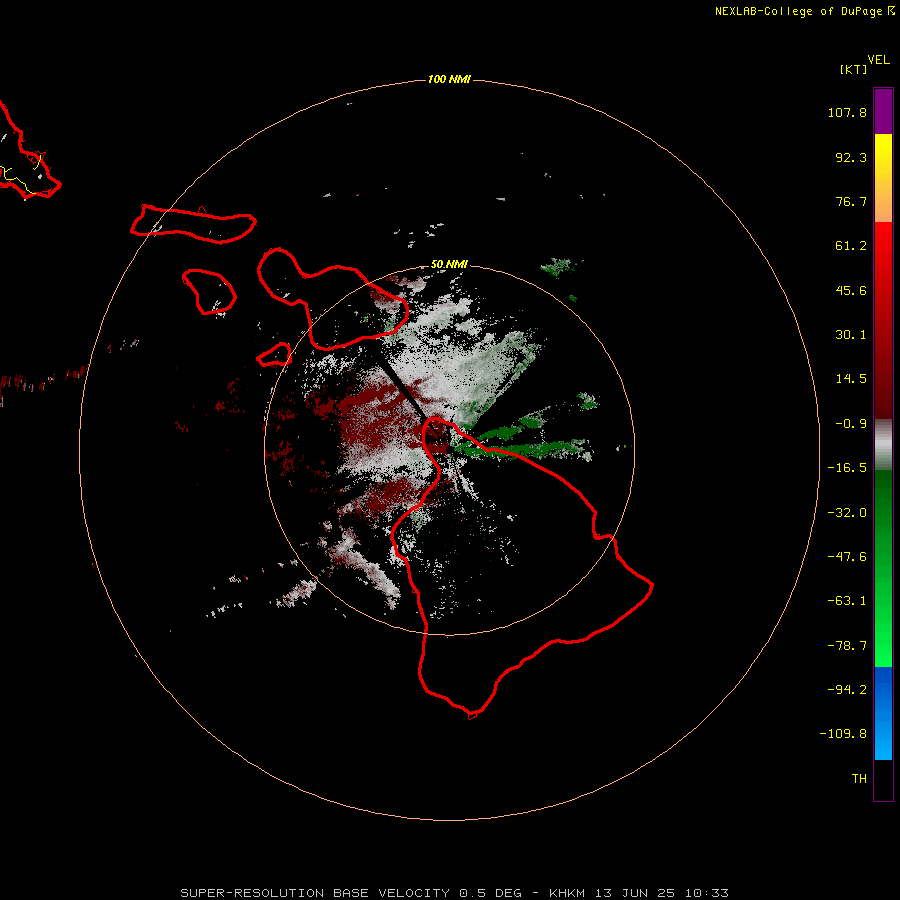The image size is (900, 900).
Task: Click the TH legend label
Action: click(x=859, y=779)
